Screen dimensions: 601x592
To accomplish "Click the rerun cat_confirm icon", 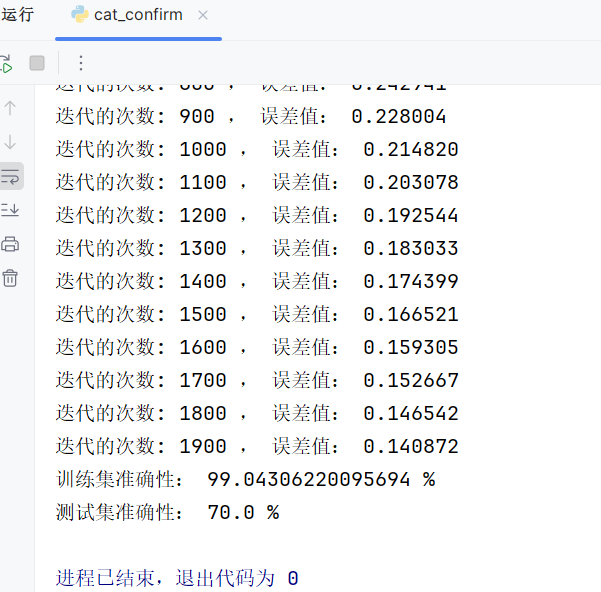I will 5,64.
